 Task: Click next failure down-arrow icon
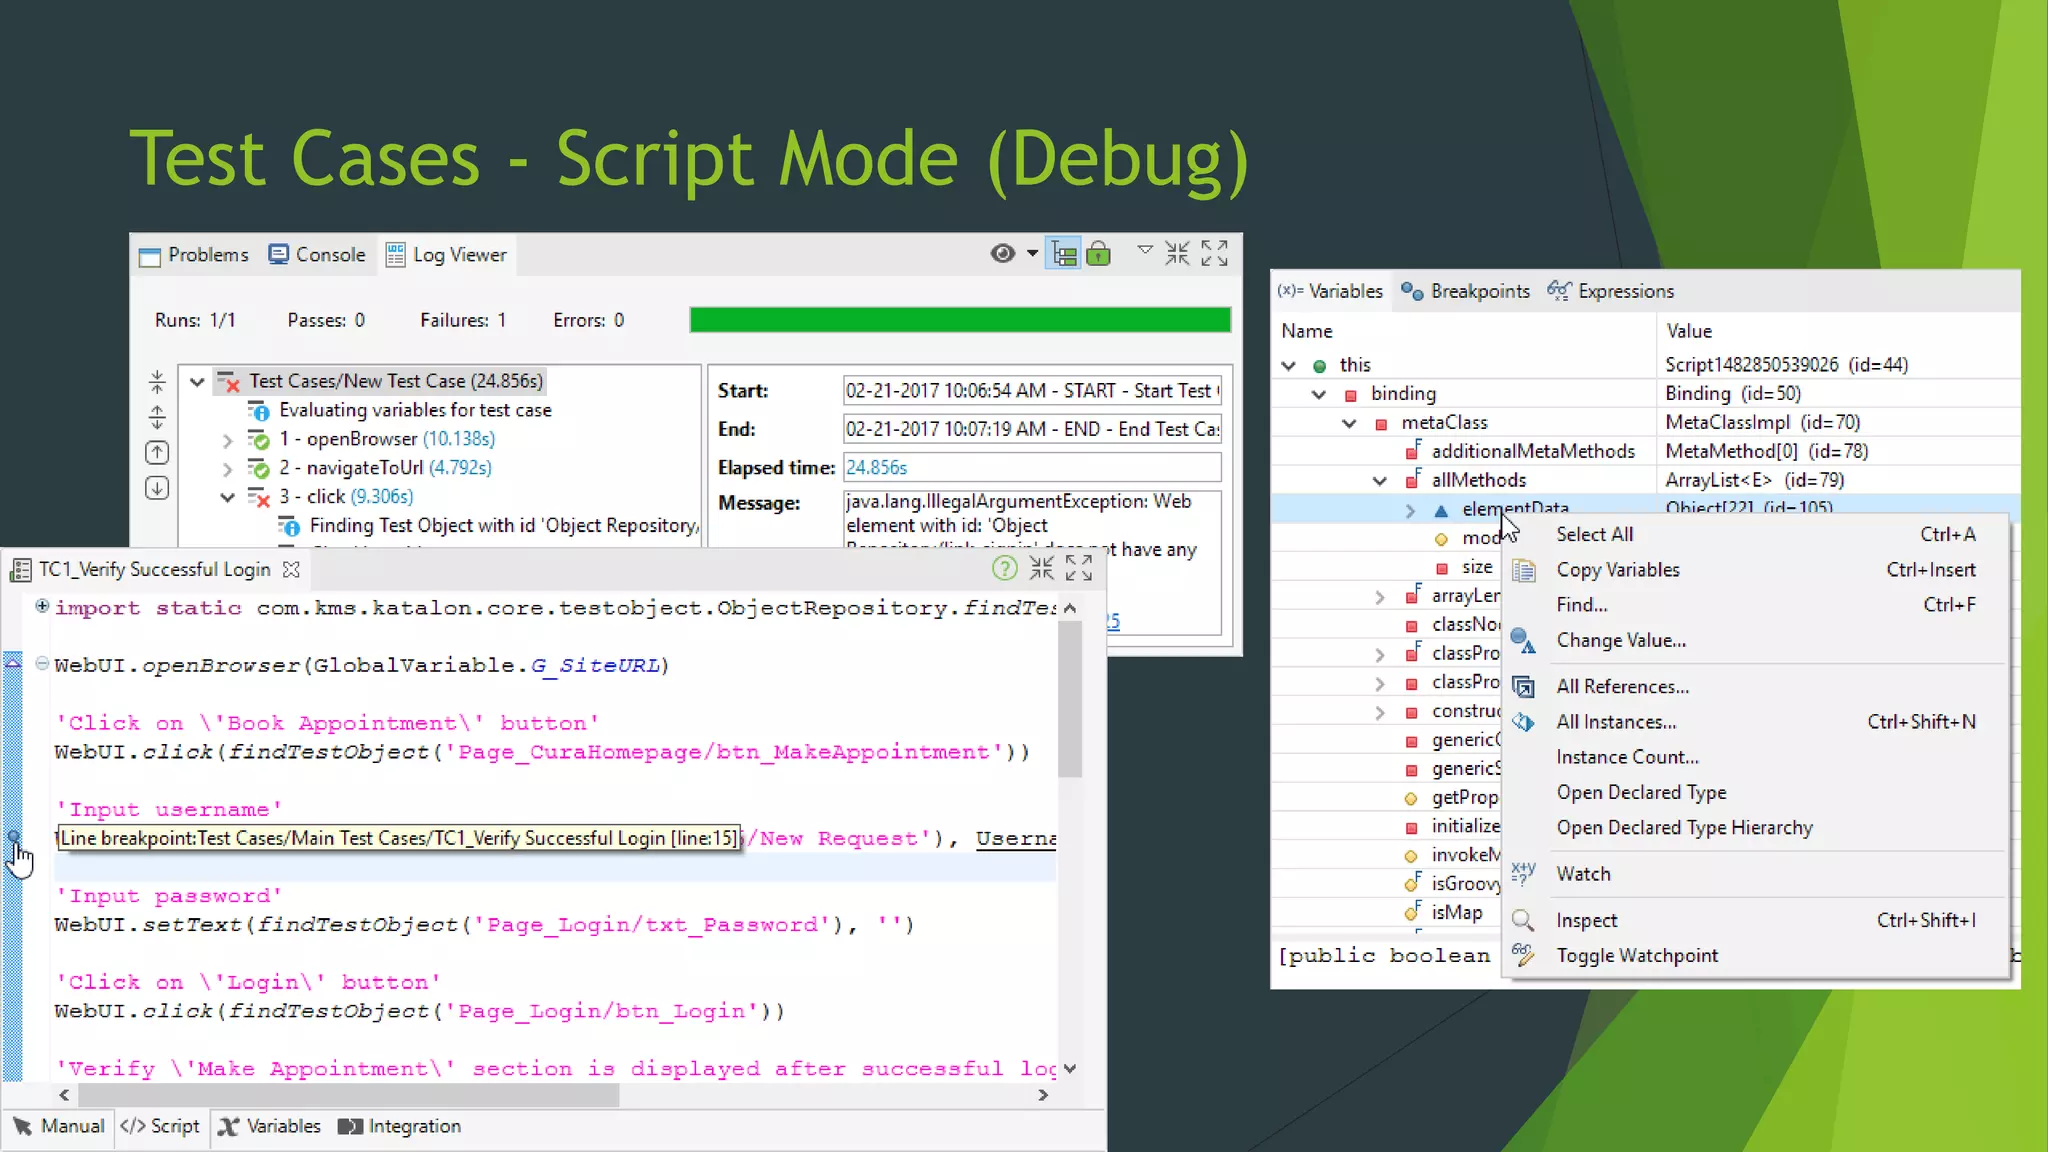point(157,488)
